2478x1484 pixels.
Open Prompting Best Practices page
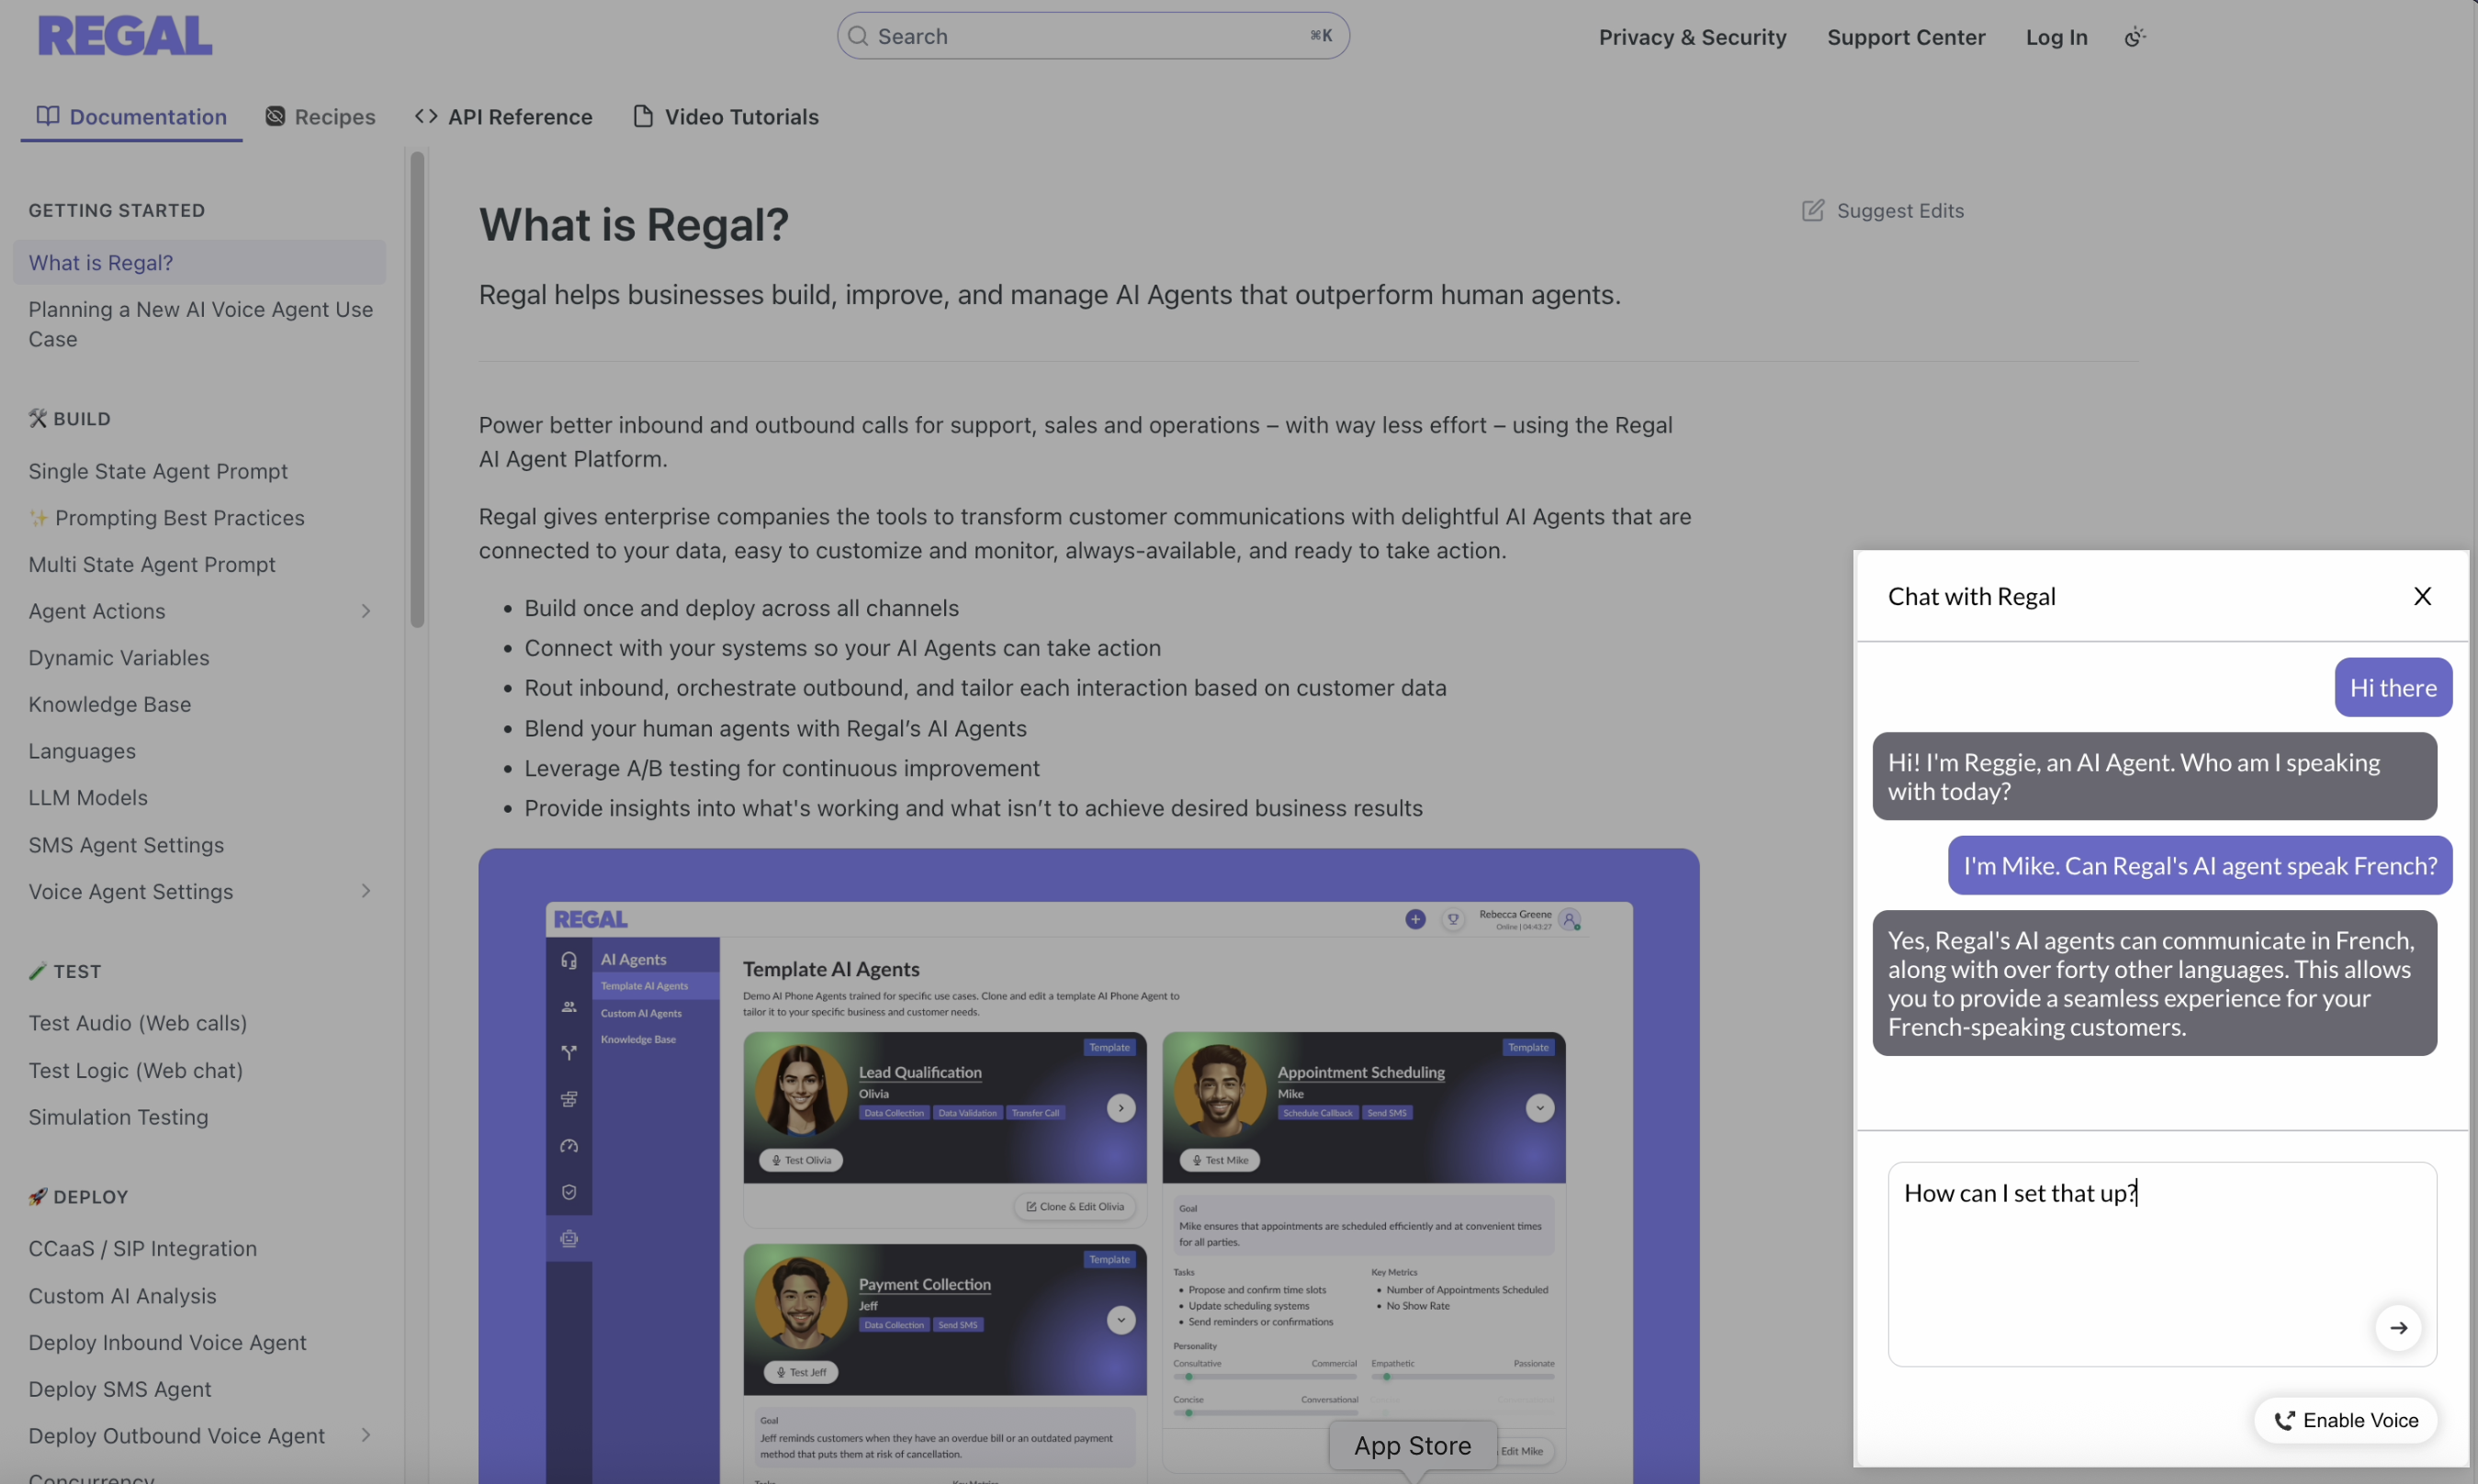[179, 518]
